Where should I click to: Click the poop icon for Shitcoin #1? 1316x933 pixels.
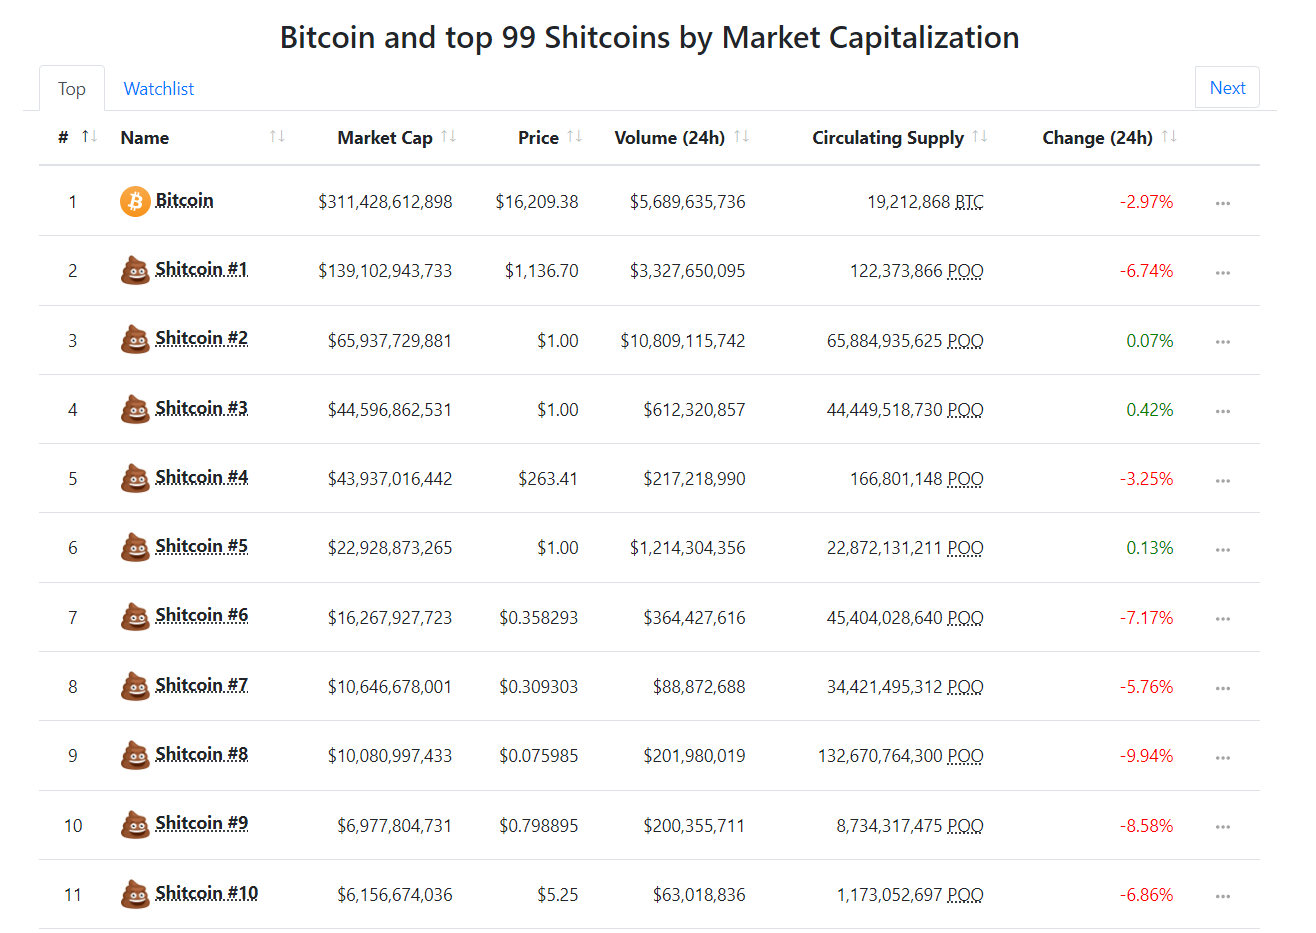point(135,271)
